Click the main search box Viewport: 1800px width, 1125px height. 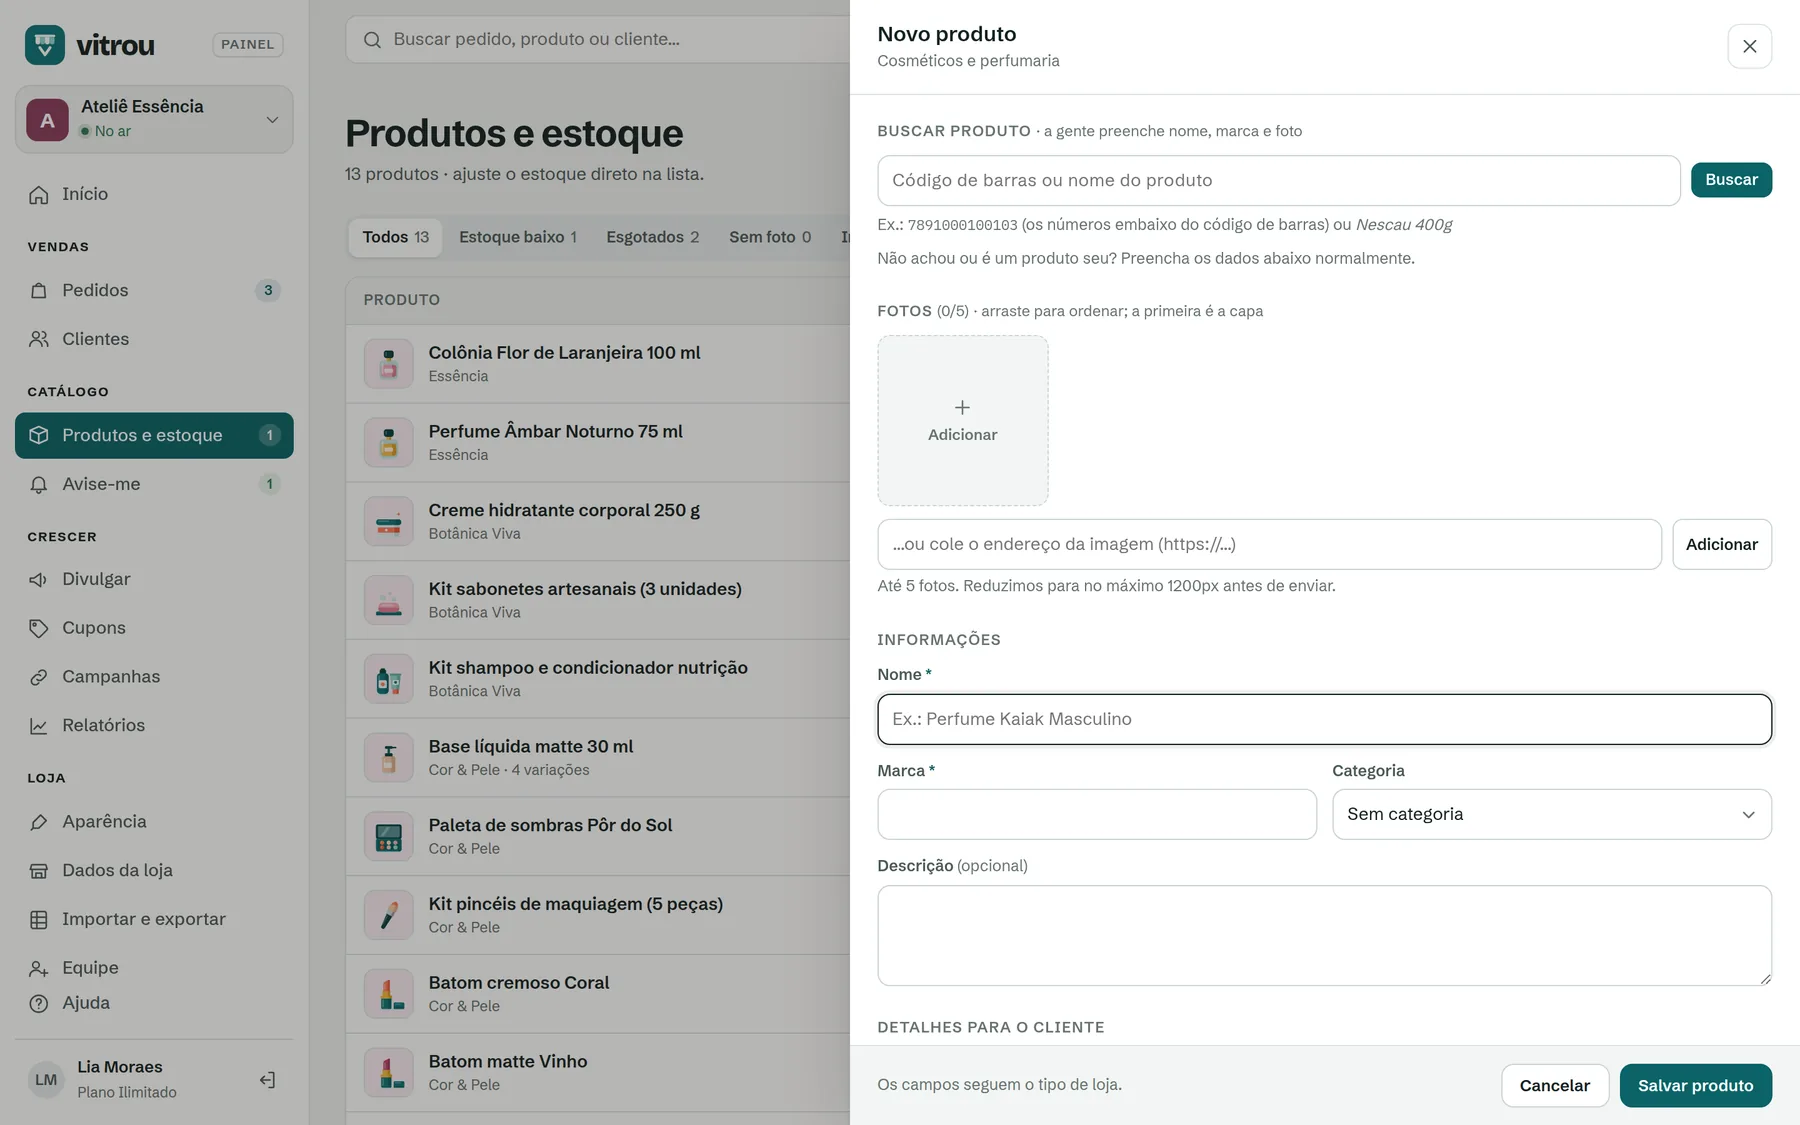(x=598, y=39)
